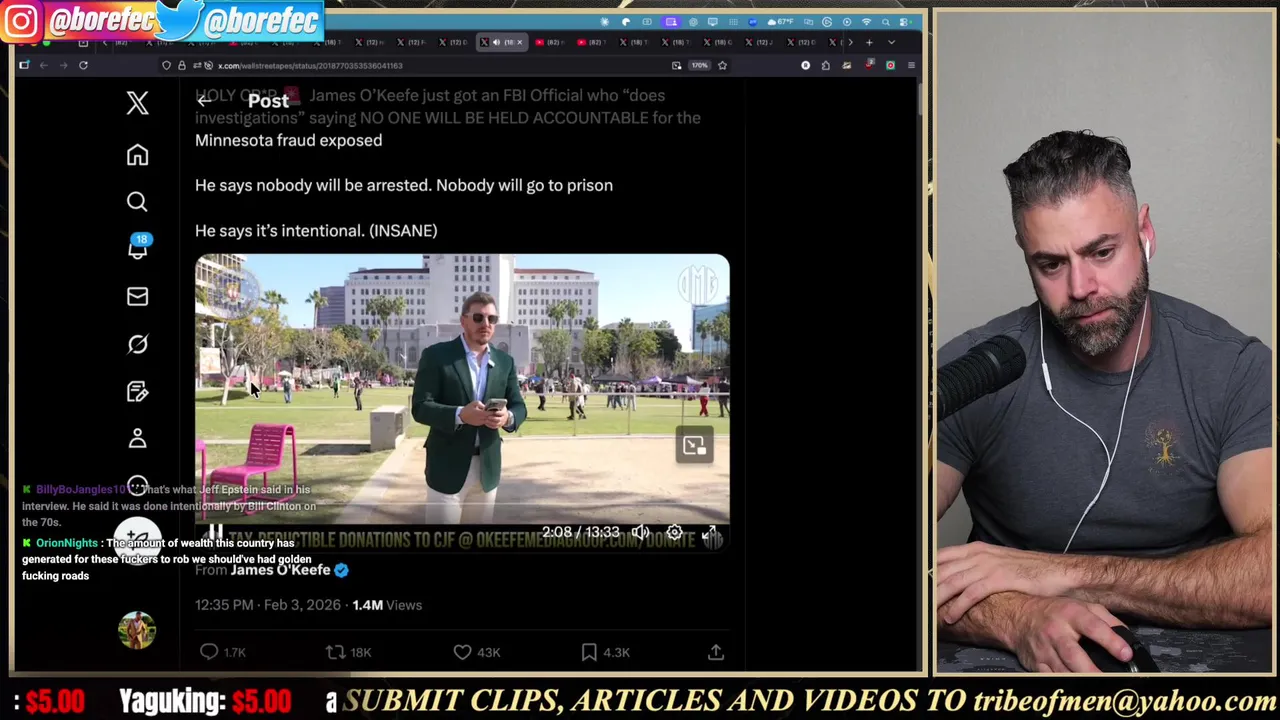Screen dimensions: 1280x720
Task: Repost using the 18K retweet icon
Action: pos(335,652)
